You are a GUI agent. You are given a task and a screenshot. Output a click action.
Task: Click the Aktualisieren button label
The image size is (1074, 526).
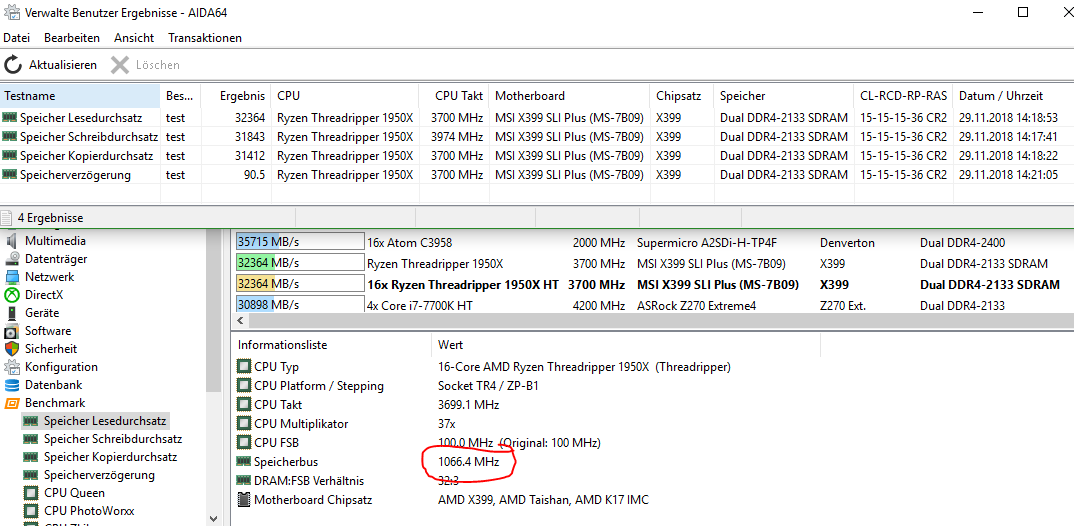[x=62, y=65]
